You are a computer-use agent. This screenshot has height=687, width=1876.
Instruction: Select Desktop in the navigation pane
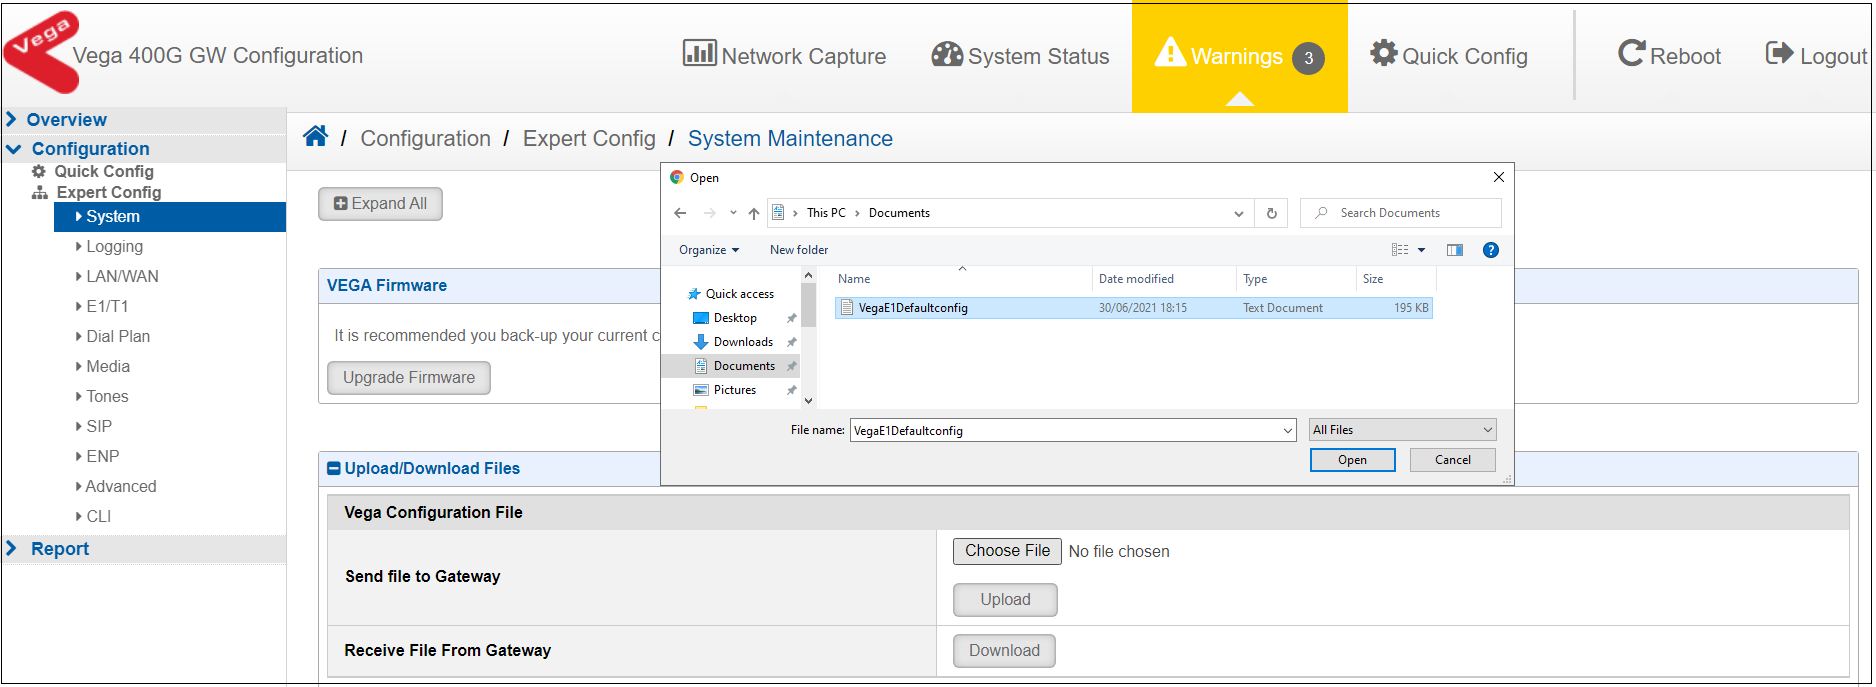point(735,318)
